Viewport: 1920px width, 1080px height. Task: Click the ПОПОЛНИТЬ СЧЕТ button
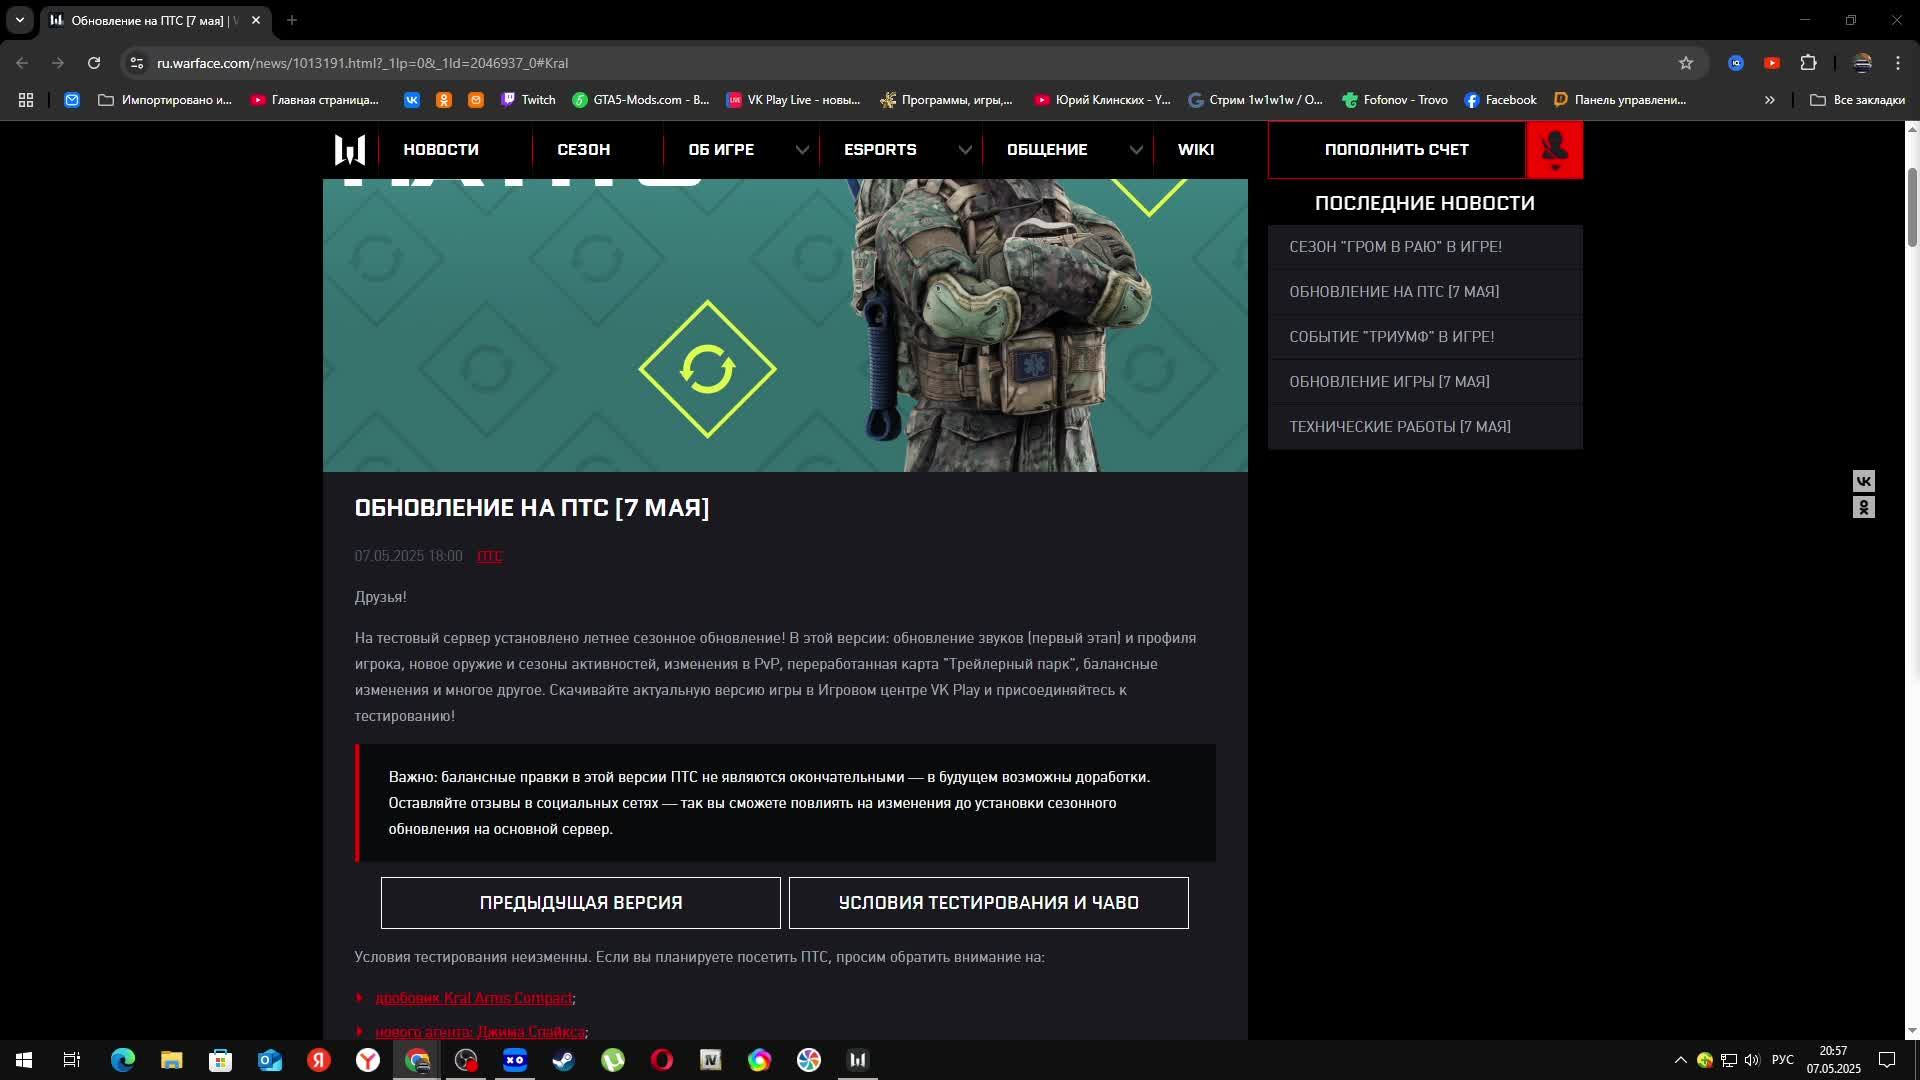1396,150
